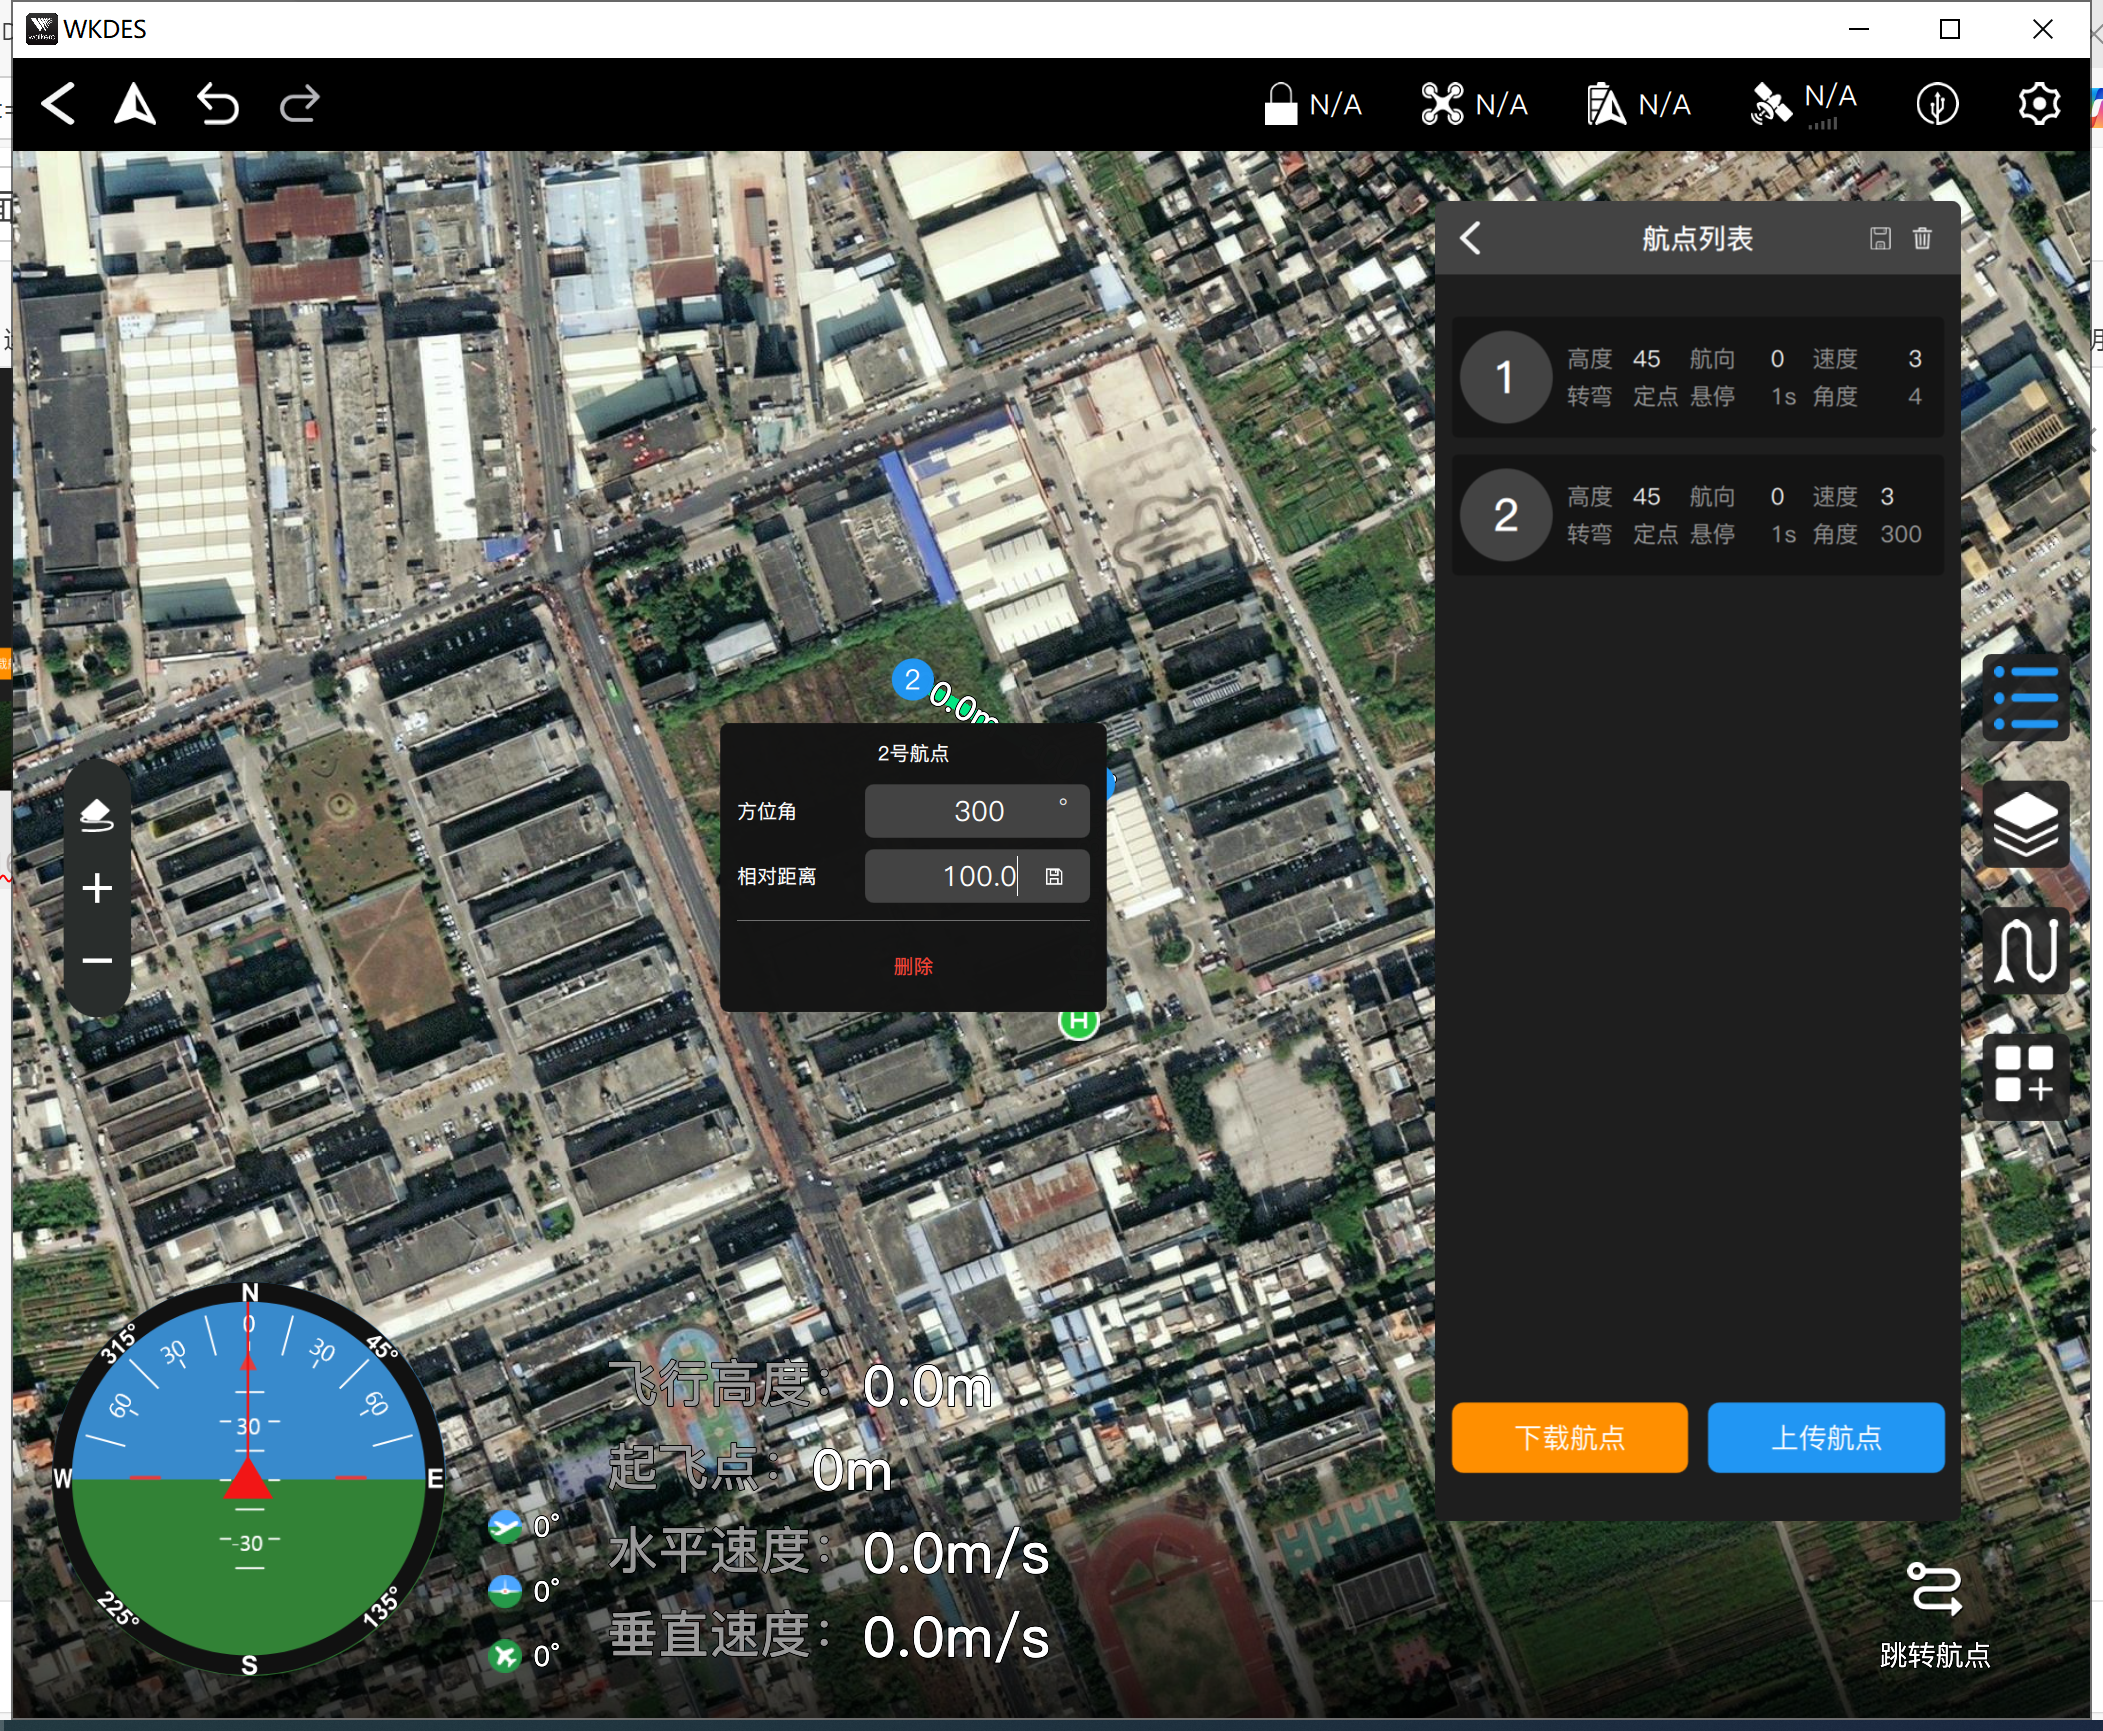This screenshot has width=2103, height=1731.
Task: Open the settings gear icon
Action: click(x=2038, y=104)
